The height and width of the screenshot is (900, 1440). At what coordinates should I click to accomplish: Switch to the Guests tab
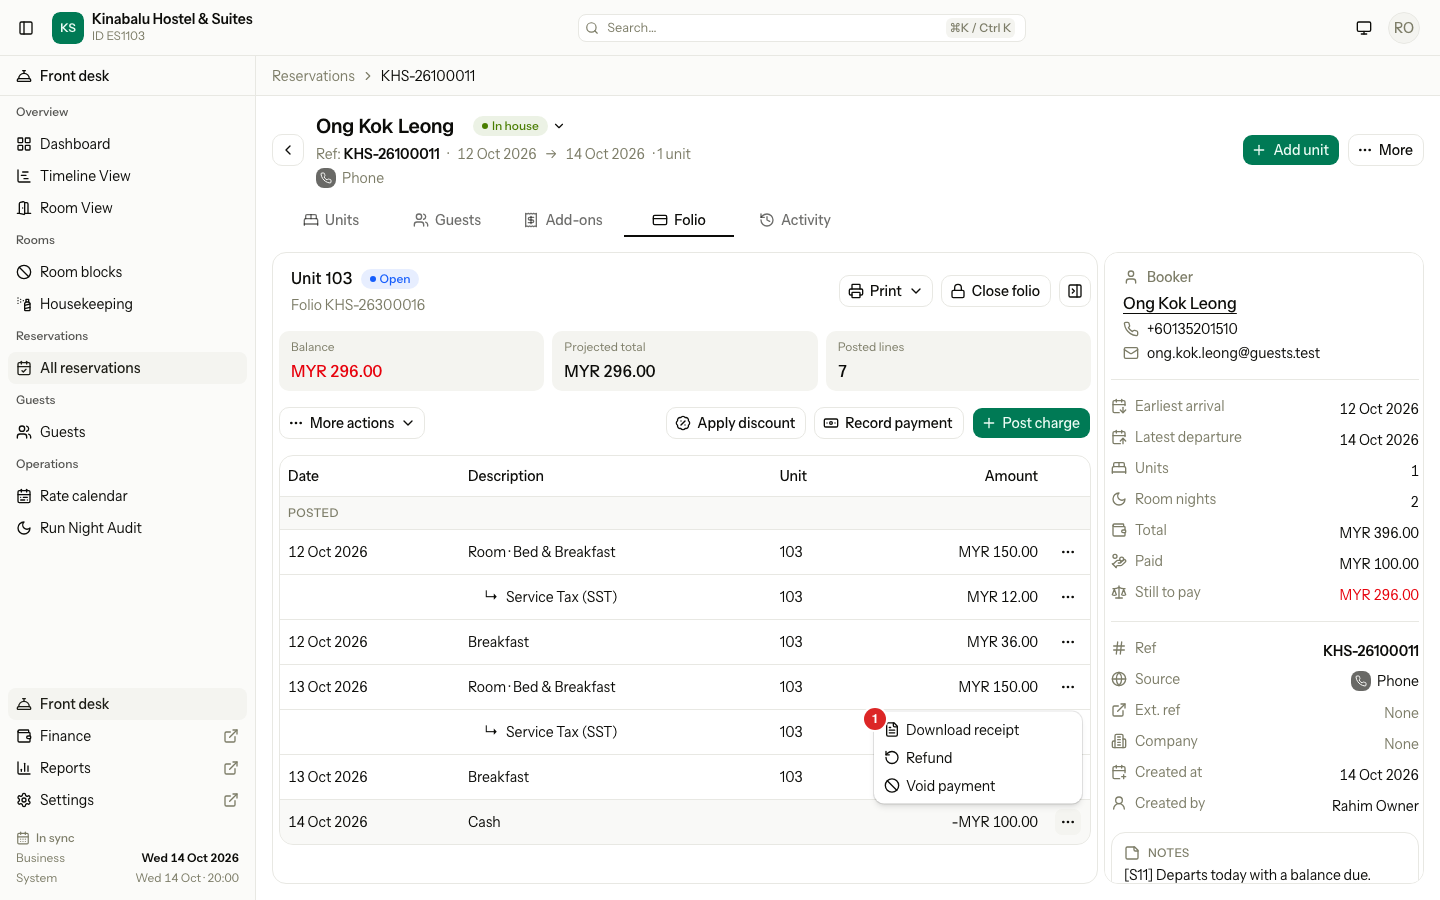point(447,220)
